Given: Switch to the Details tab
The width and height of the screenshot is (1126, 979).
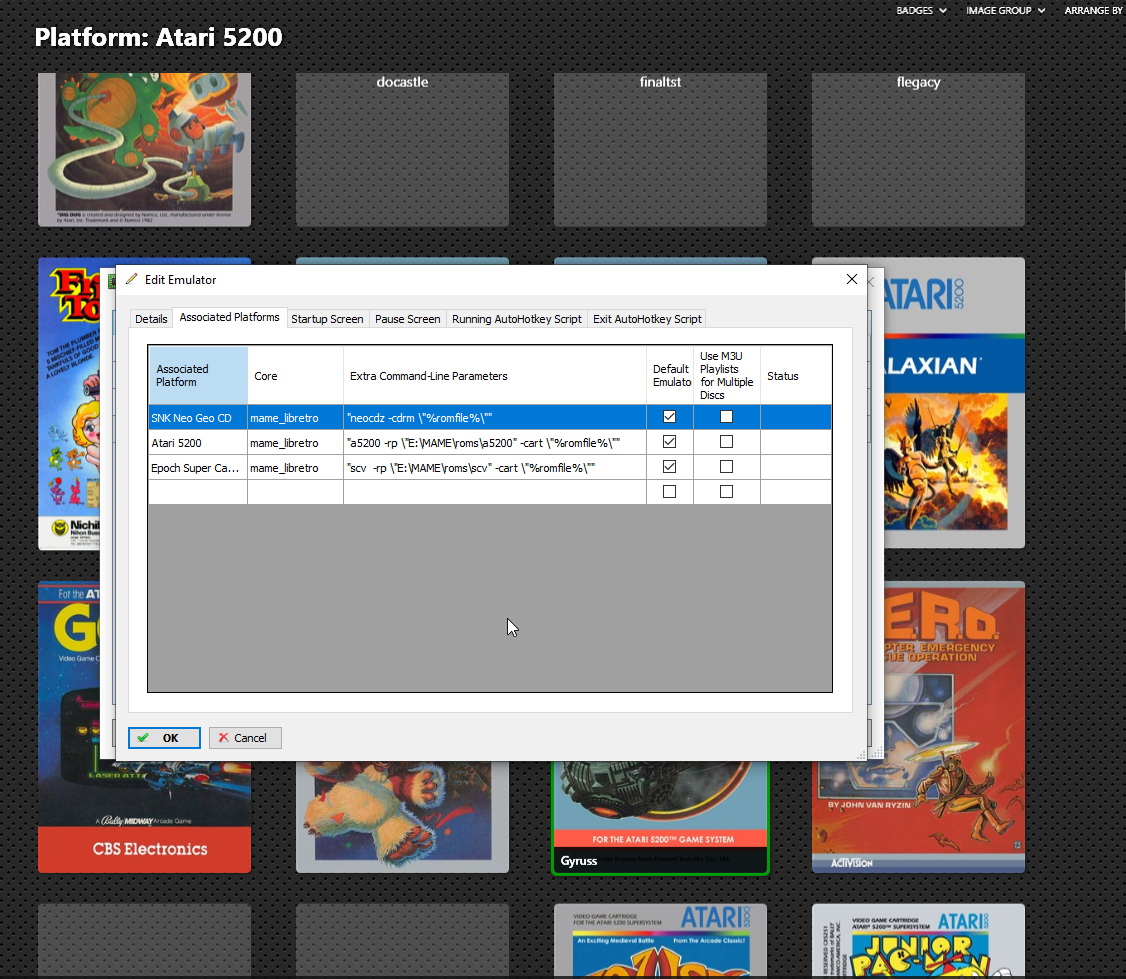Looking at the screenshot, I should [151, 319].
